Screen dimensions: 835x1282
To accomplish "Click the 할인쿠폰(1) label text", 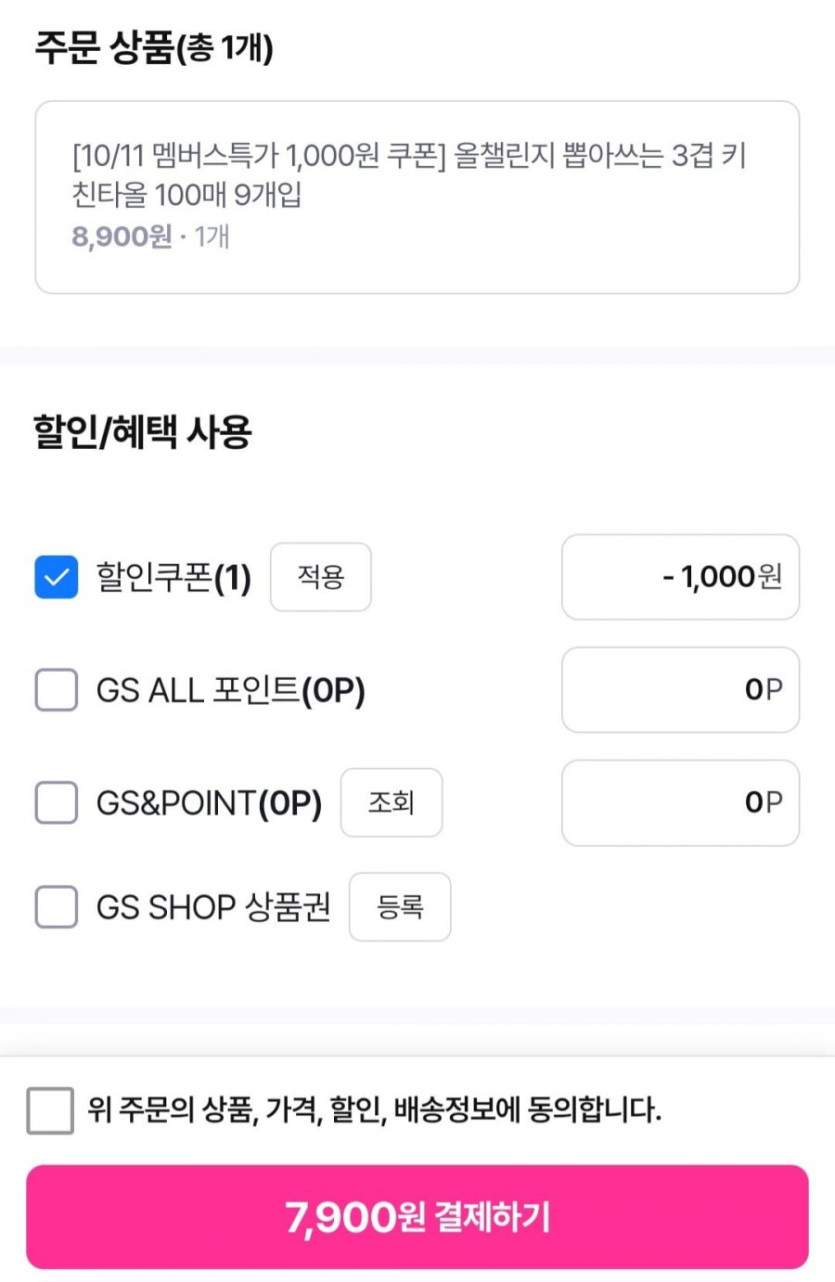I will [x=173, y=578].
